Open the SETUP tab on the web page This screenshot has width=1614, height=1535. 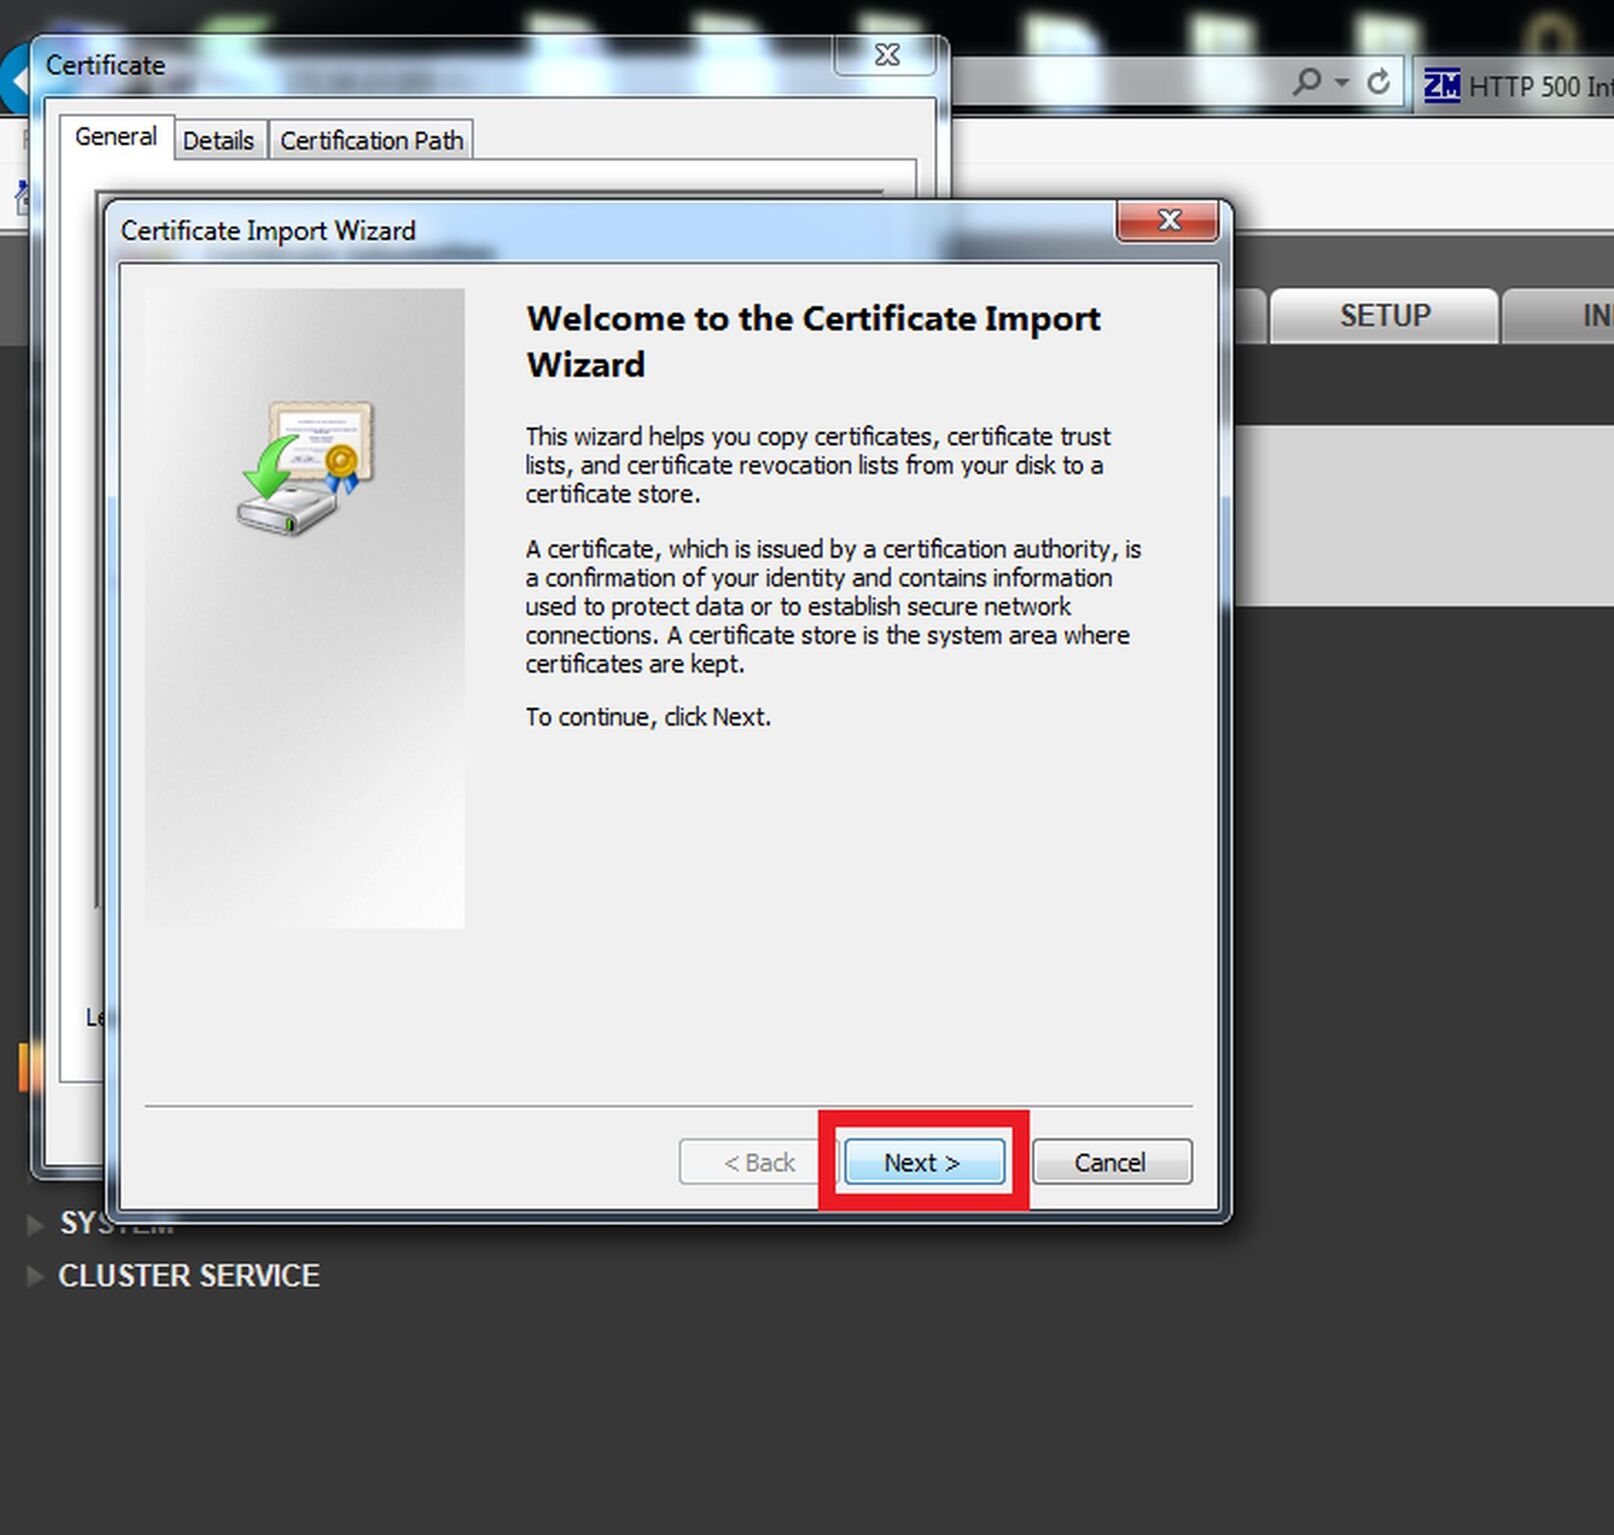click(x=1385, y=316)
